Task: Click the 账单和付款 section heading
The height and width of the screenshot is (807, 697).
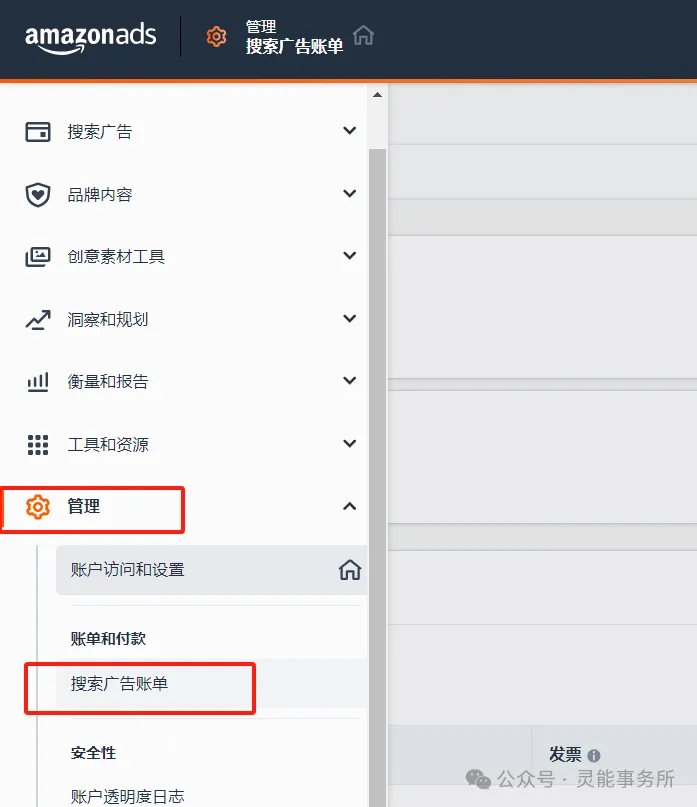Action: (108, 639)
